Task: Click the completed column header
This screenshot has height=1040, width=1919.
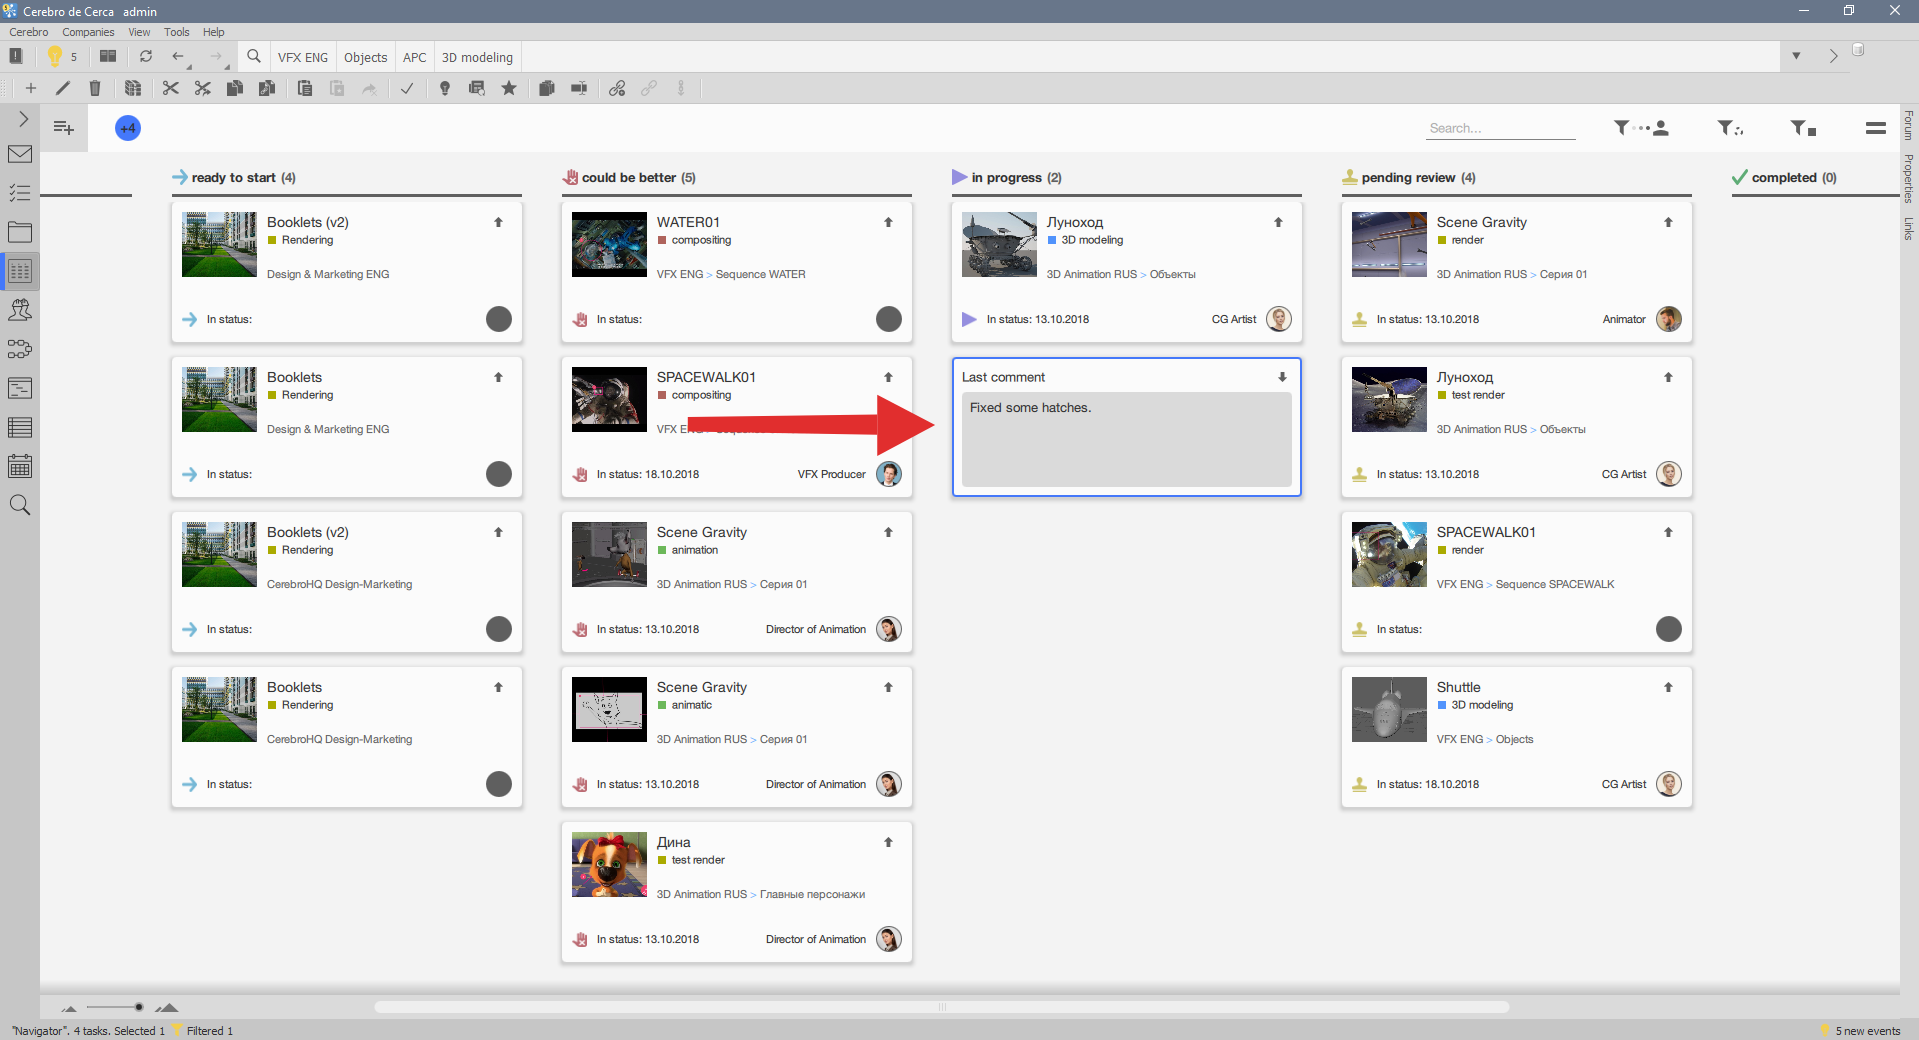Action: (x=1784, y=177)
